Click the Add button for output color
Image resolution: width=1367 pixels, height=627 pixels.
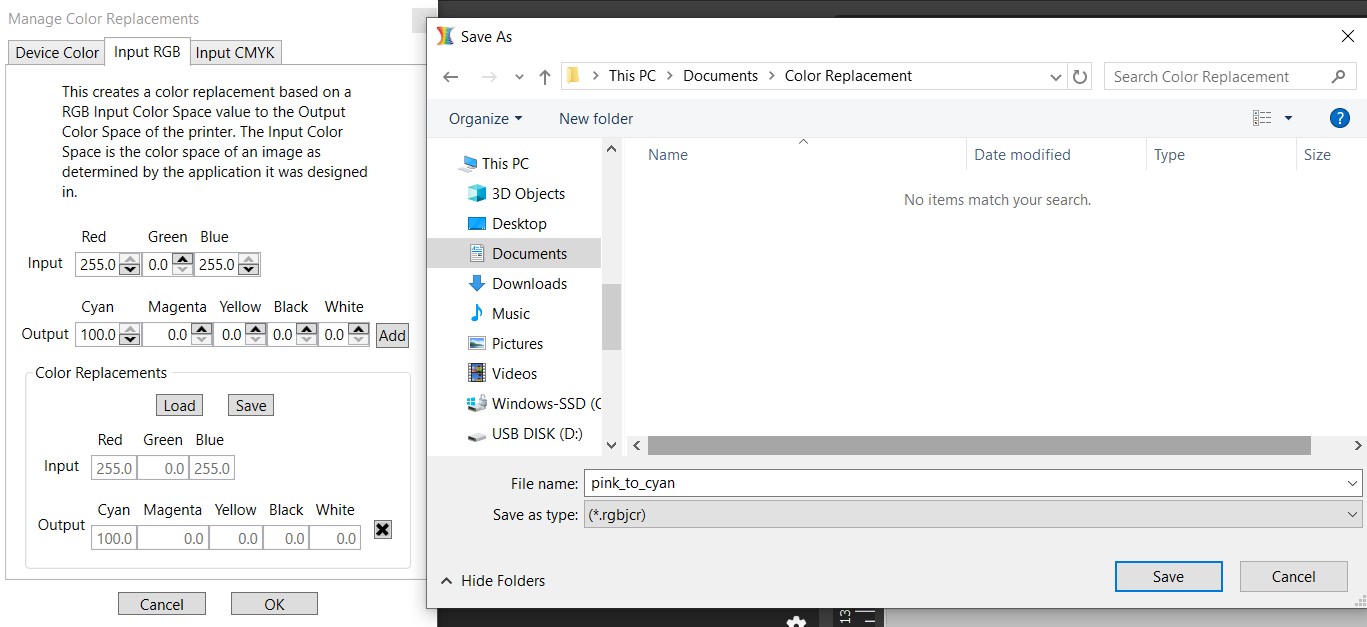(392, 336)
